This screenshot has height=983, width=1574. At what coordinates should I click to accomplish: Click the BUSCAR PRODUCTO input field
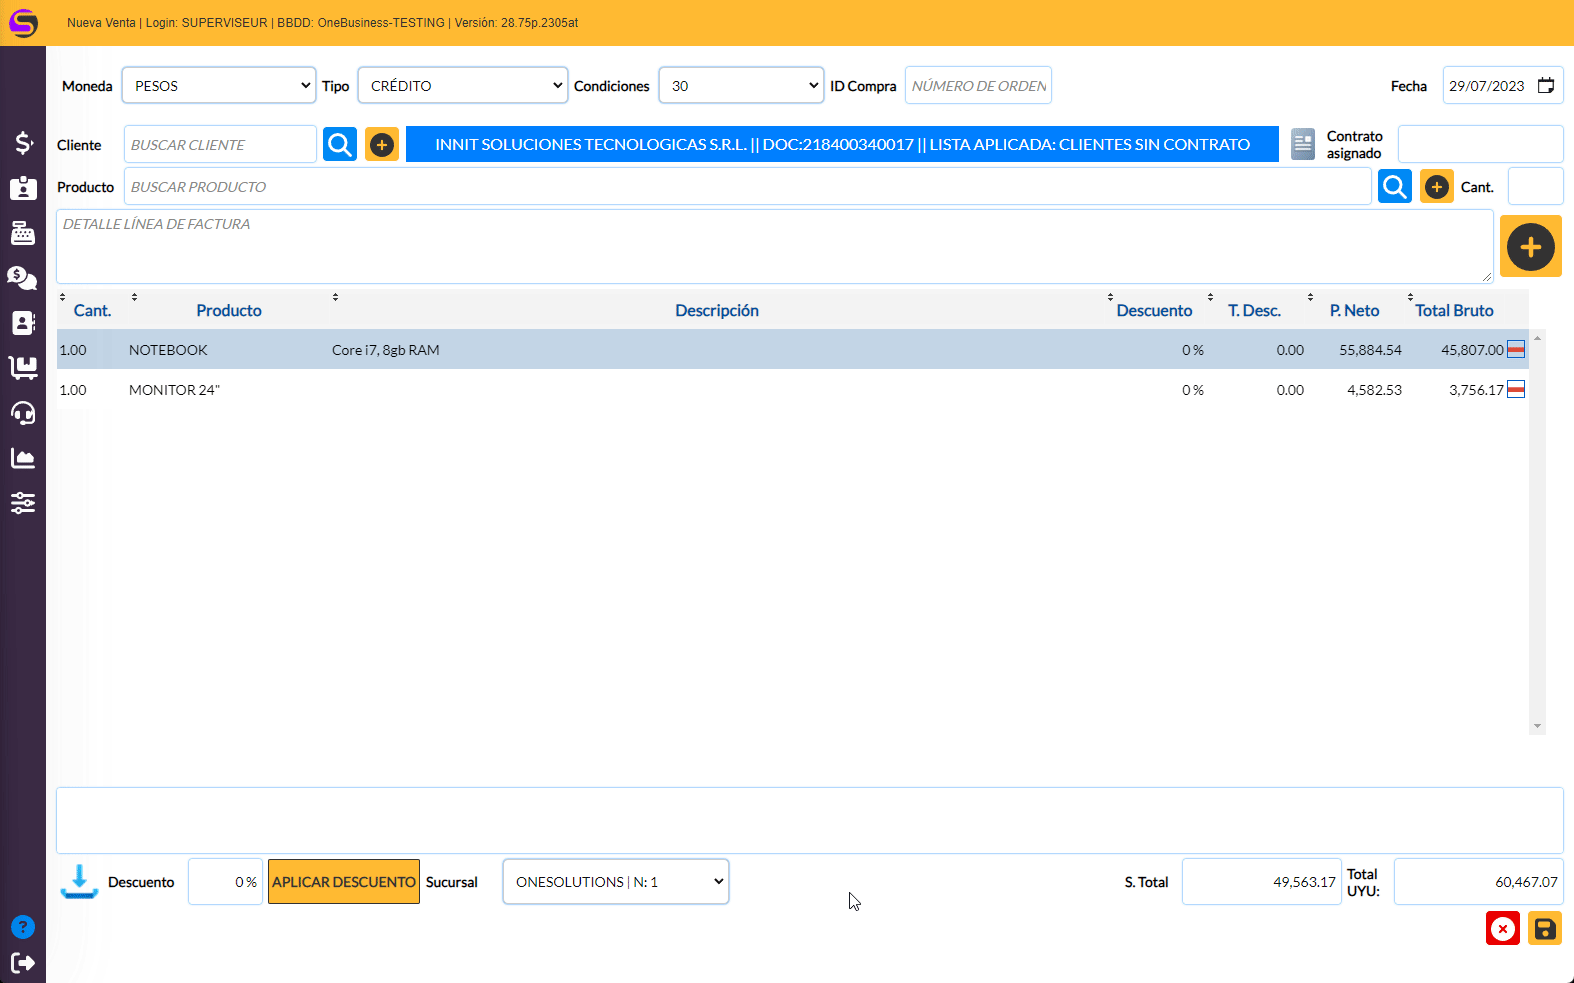click(746, 187)
